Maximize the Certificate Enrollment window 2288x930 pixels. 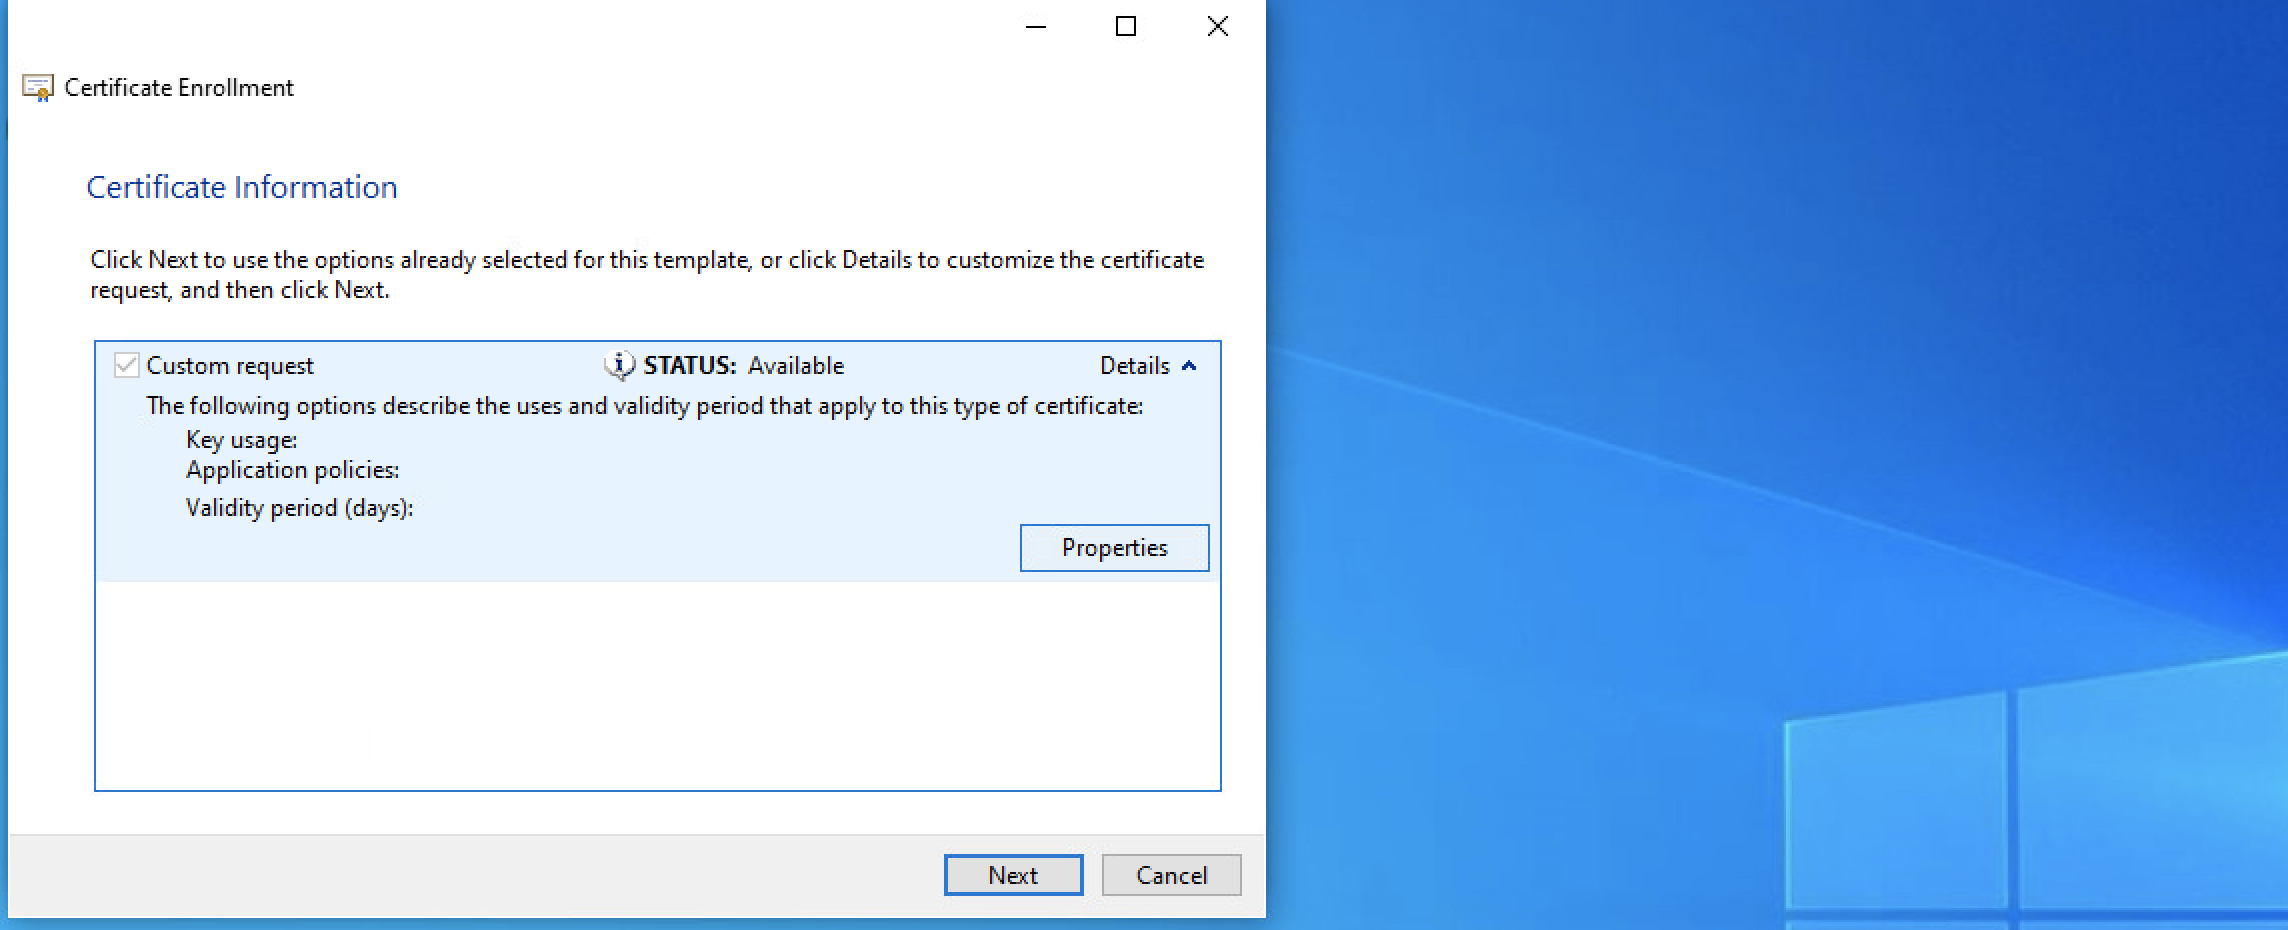point(1126,27)
